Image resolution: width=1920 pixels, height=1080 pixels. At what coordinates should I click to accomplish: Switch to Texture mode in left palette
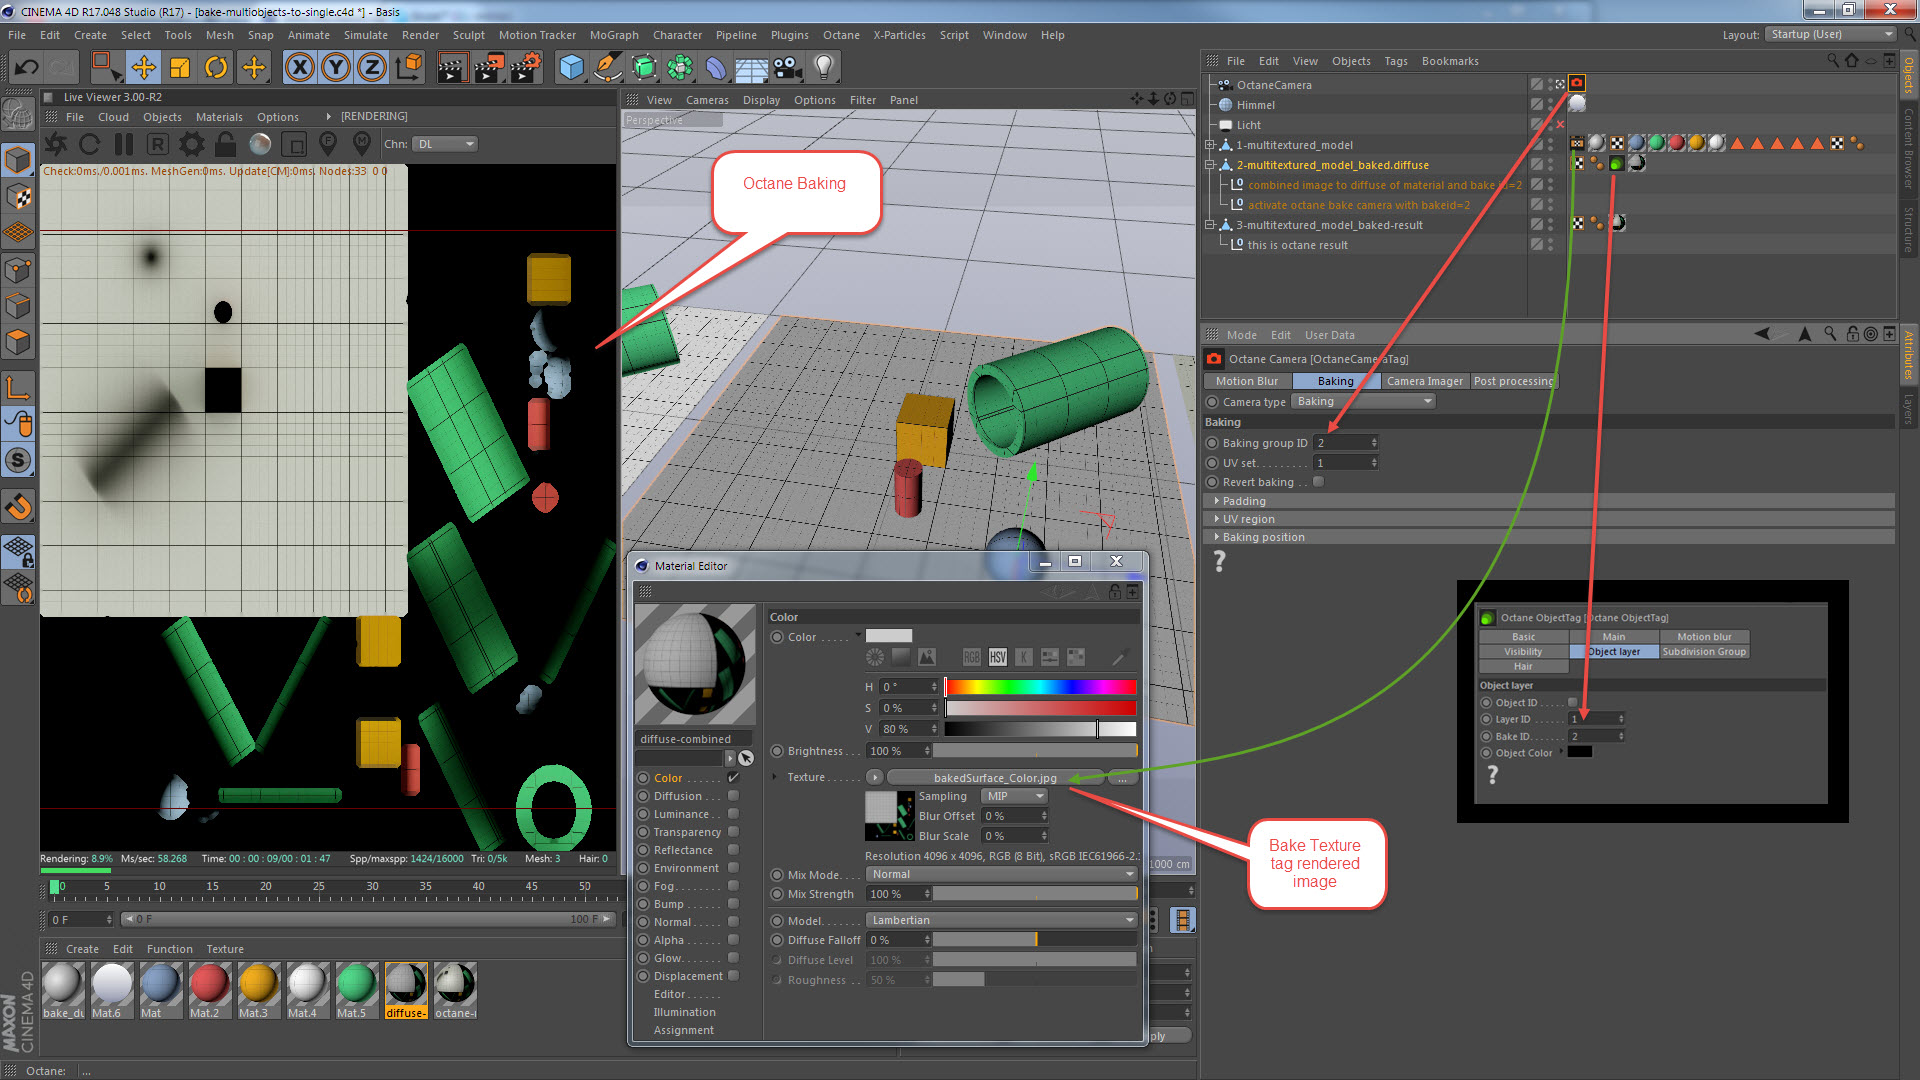[x=18, y=197]
